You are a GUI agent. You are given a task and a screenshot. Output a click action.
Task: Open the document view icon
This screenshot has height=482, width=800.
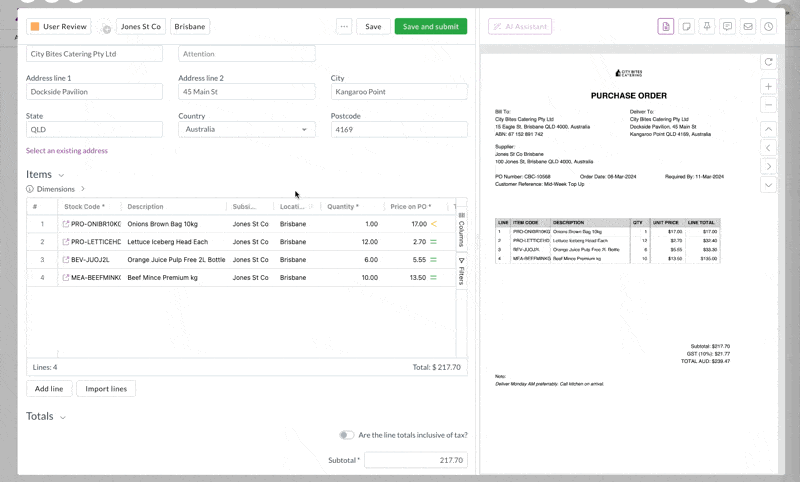point(666,27)
